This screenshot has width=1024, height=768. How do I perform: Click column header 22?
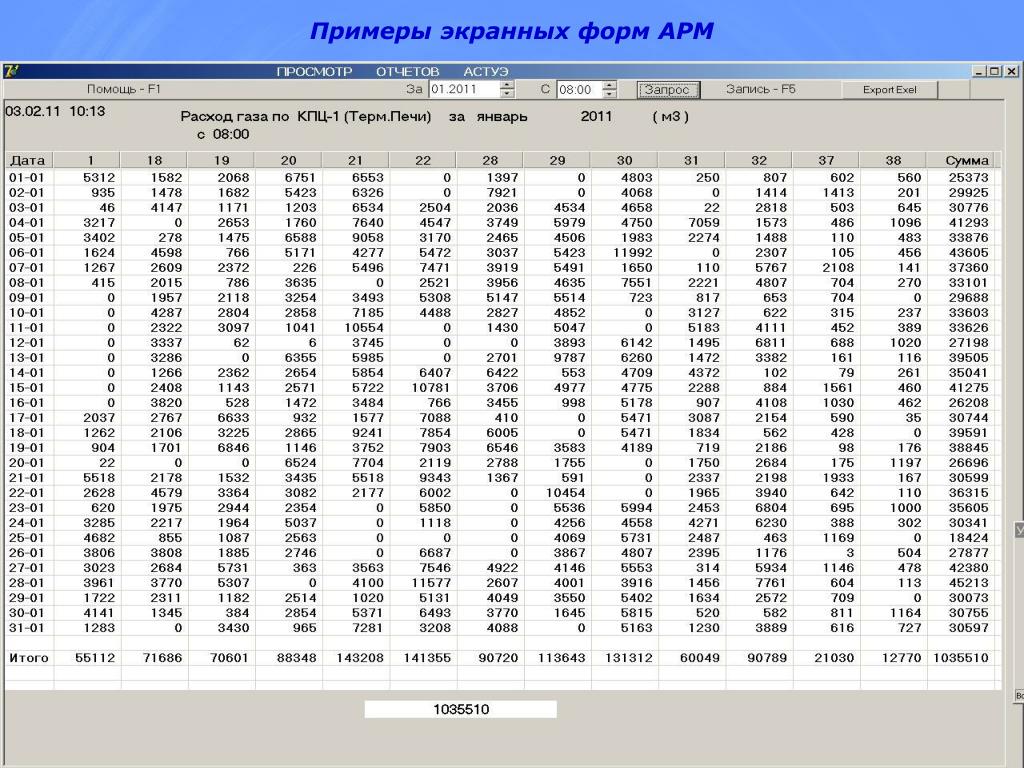coord(423,160)
